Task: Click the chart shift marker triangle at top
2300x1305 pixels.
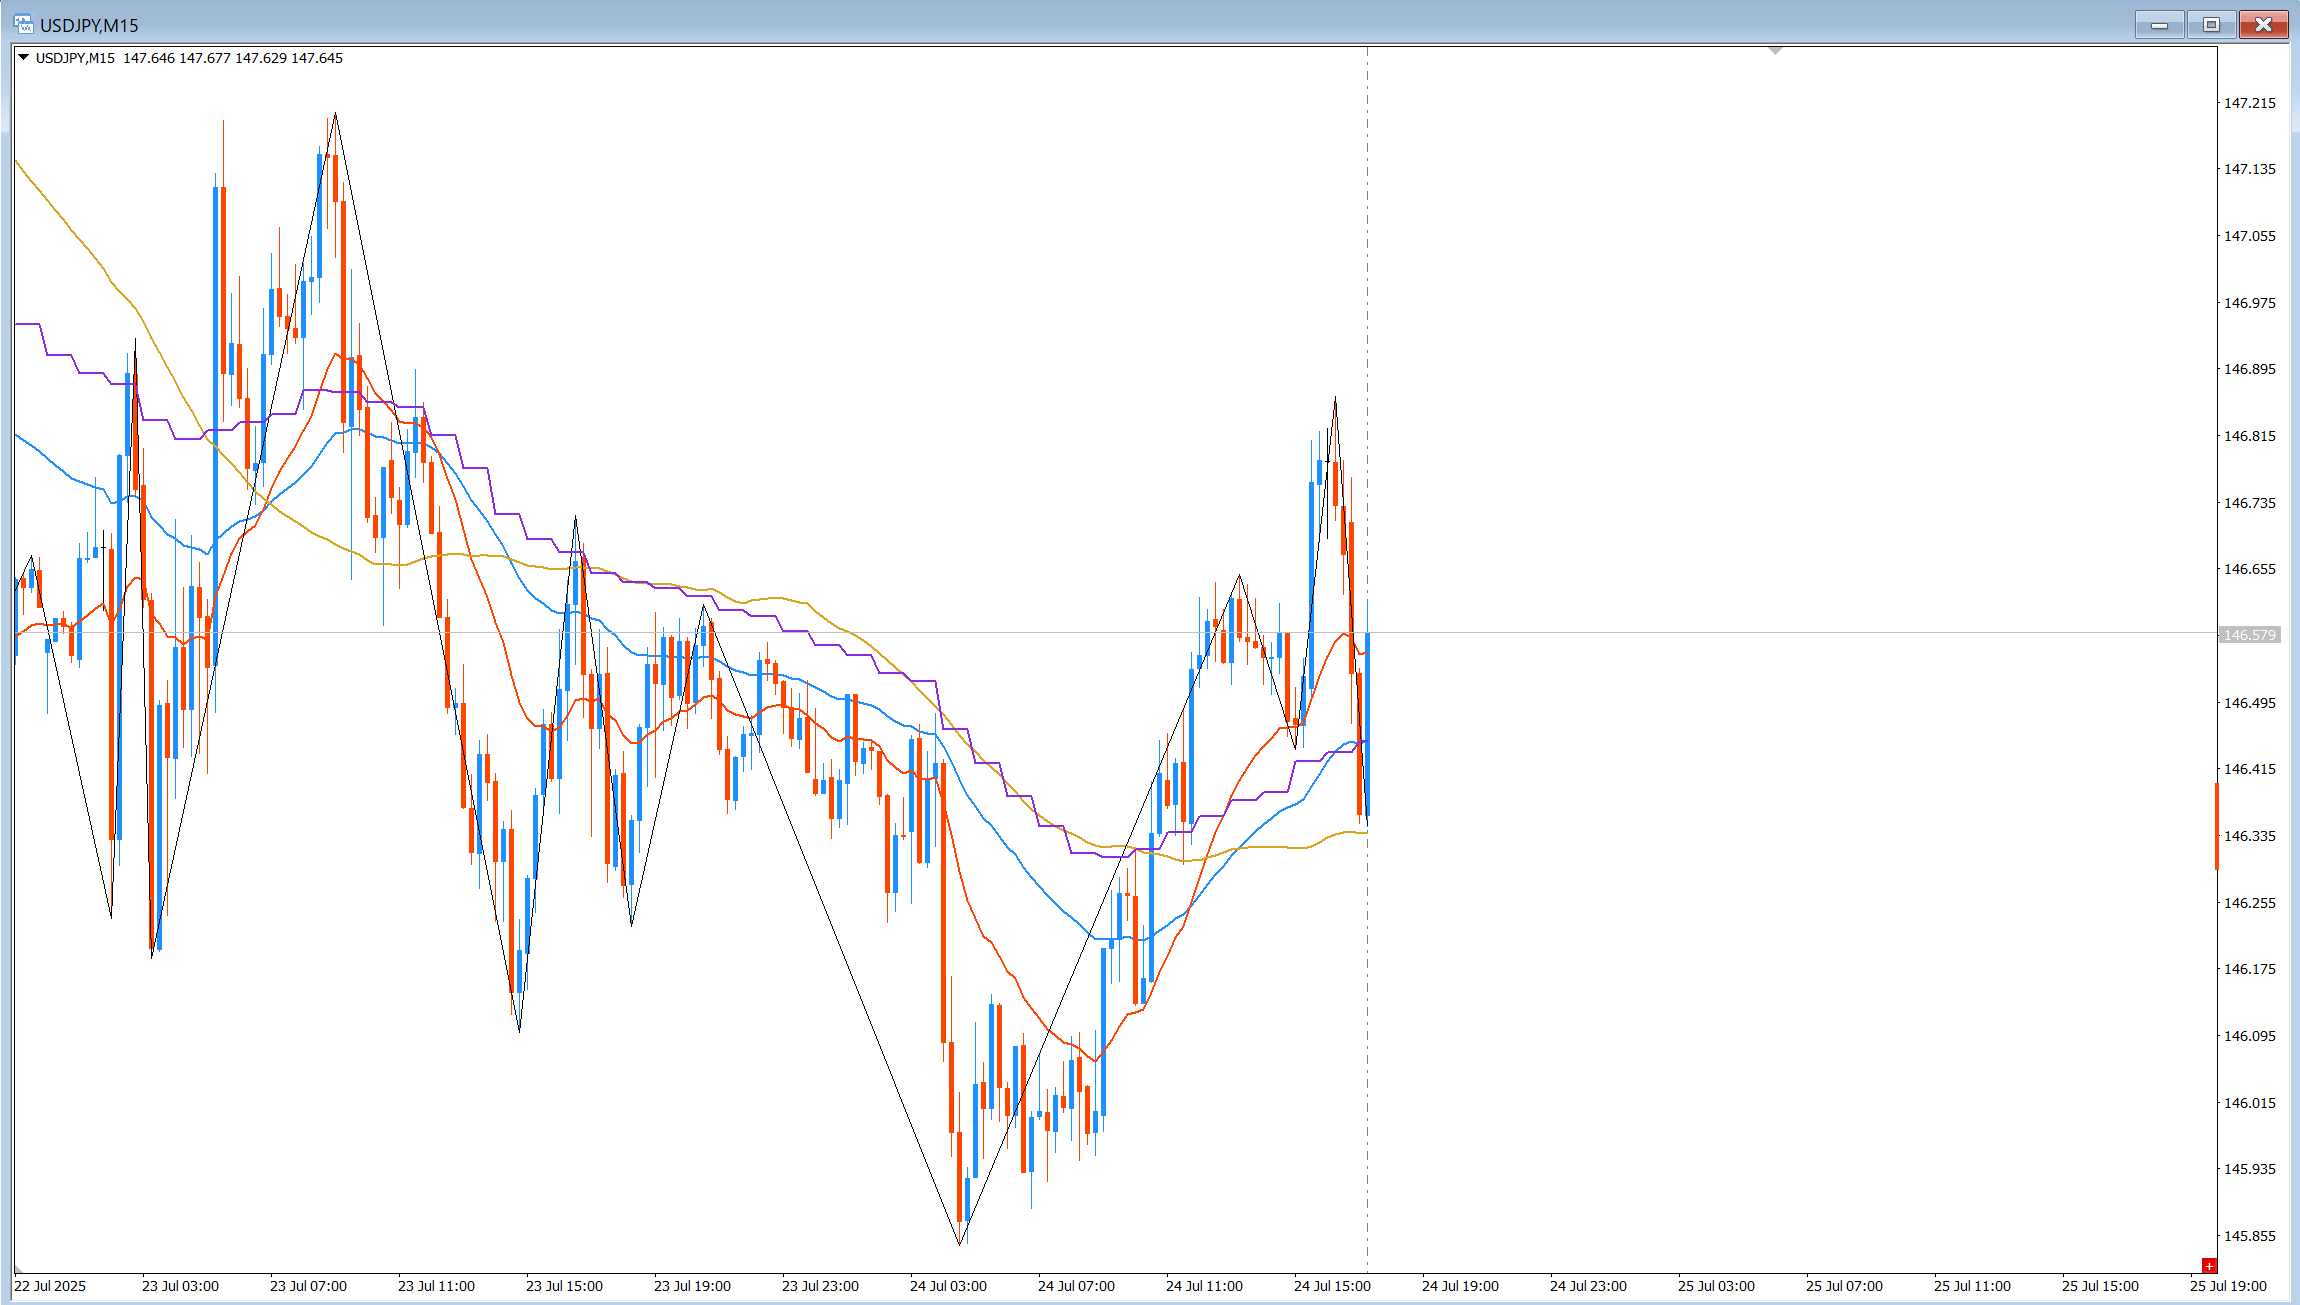Action: [x=1776, y=50]
